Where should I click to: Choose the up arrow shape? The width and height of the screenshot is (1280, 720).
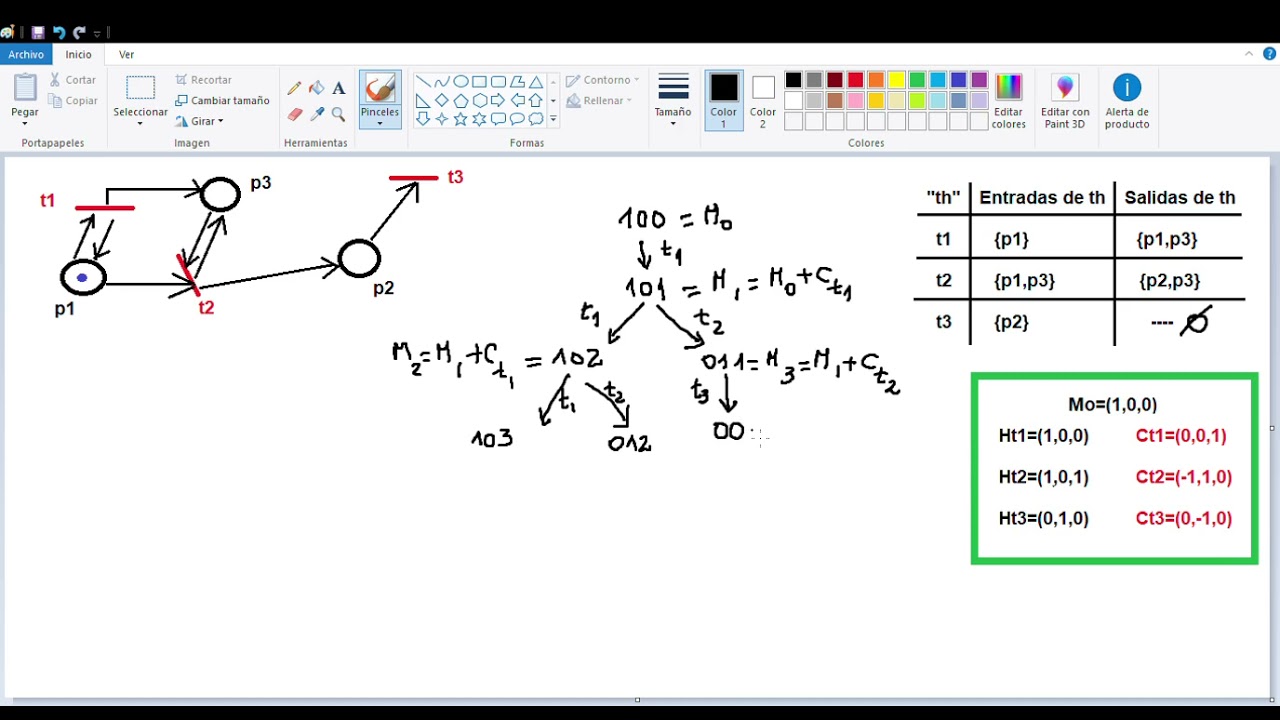click(x=536, y=101)
